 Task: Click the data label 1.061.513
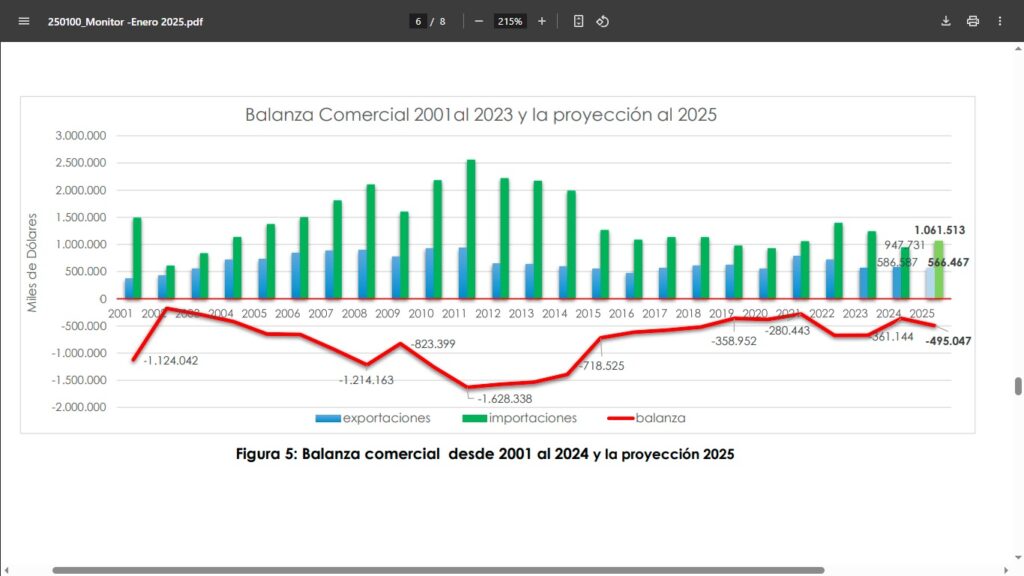pos(939,230)
